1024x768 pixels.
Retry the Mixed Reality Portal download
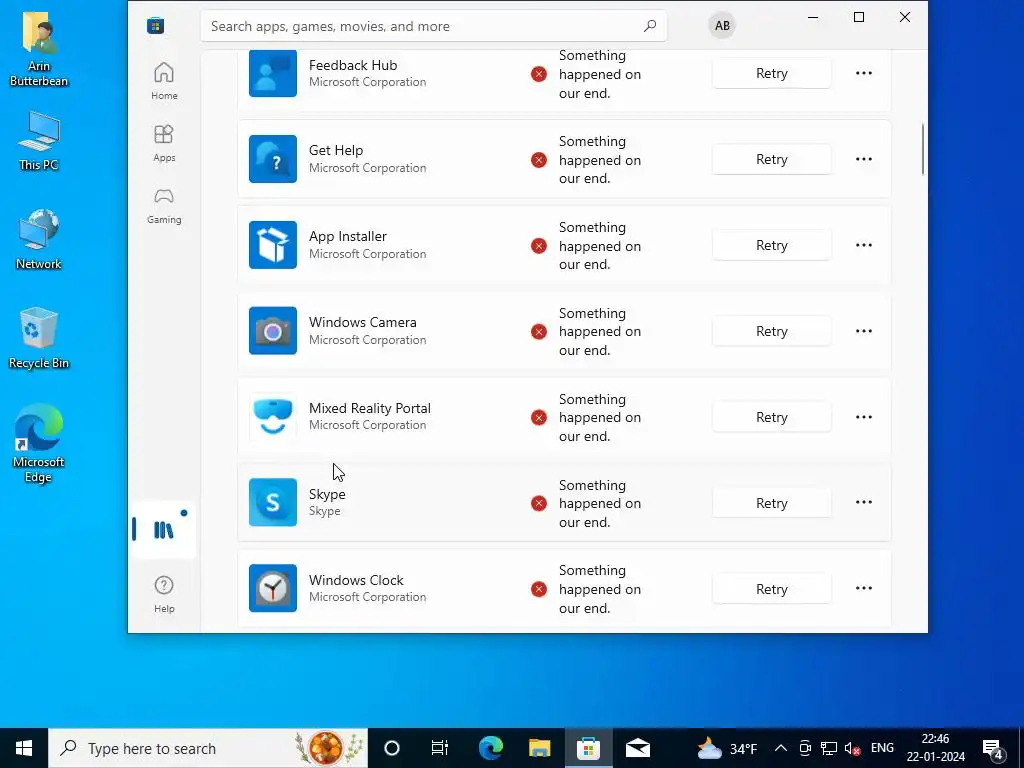pos(771,417)
